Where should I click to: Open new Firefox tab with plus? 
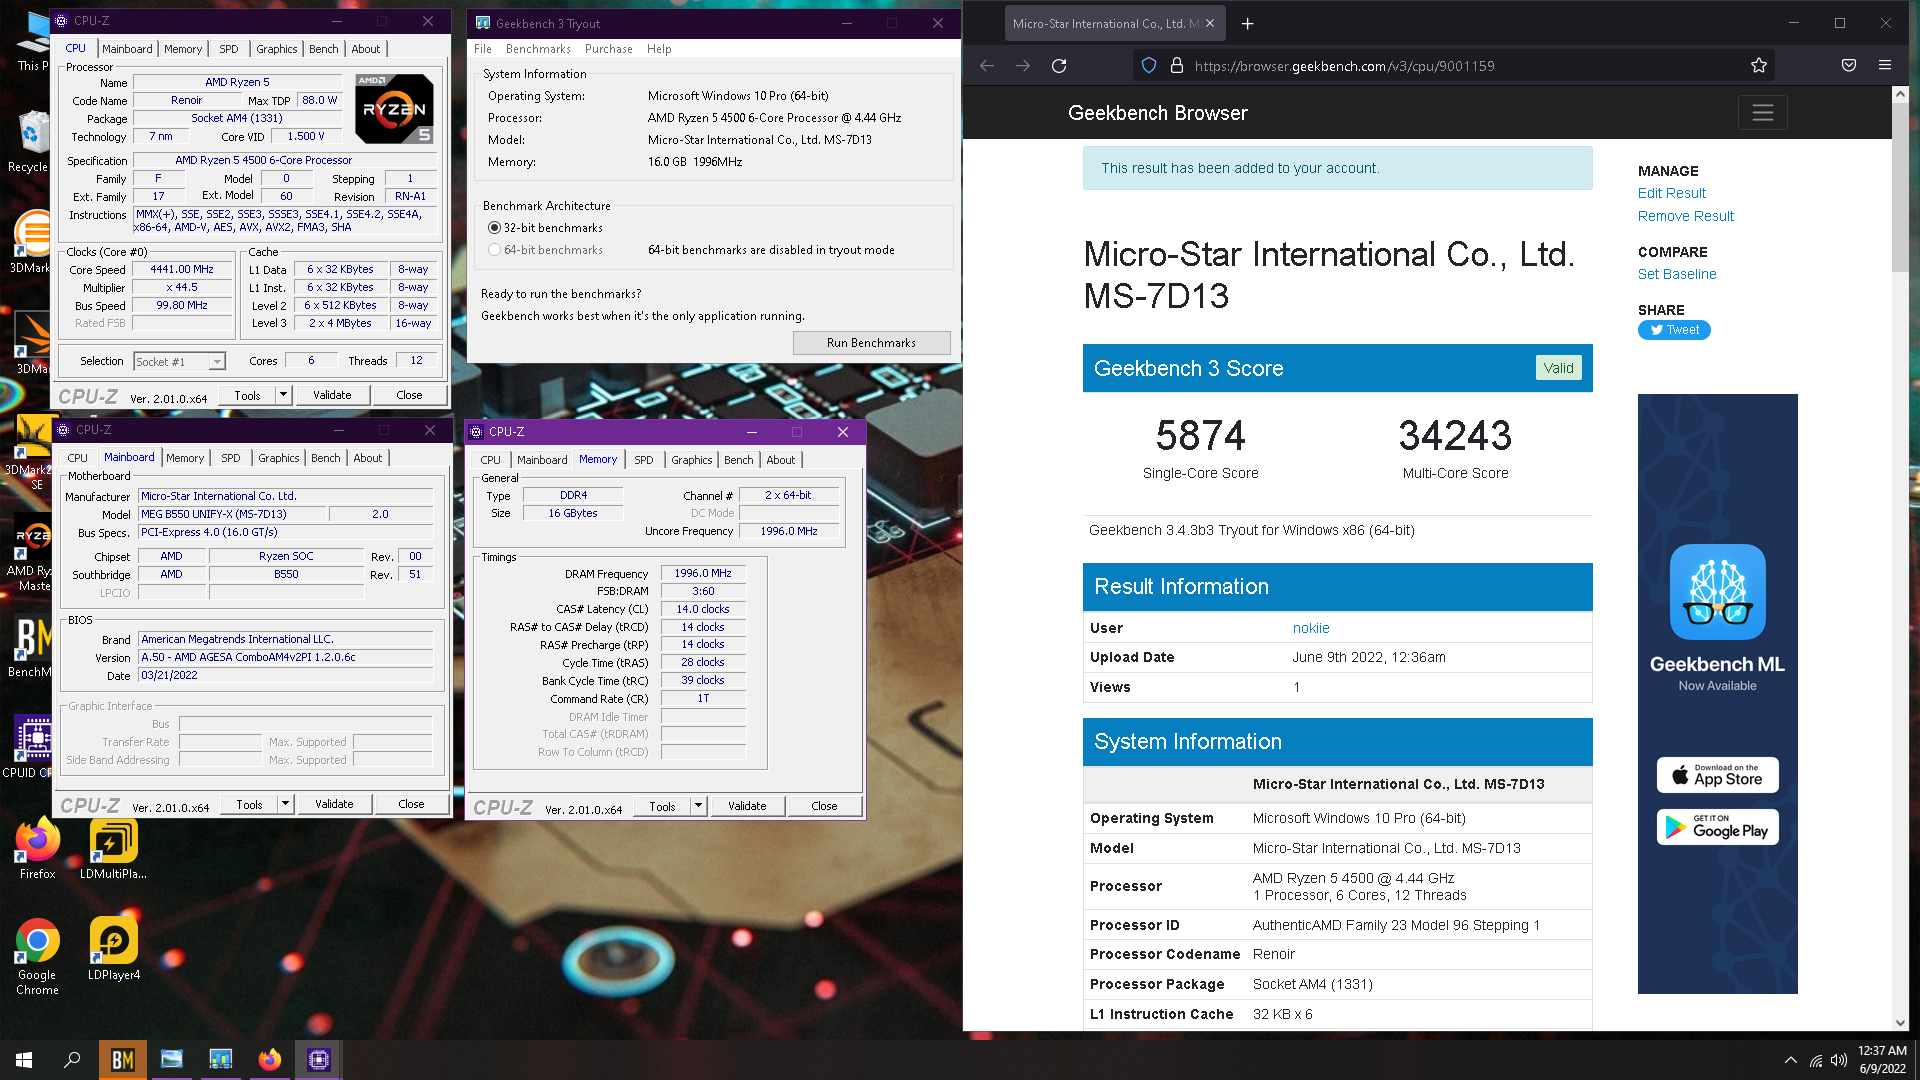[1247, 23]
